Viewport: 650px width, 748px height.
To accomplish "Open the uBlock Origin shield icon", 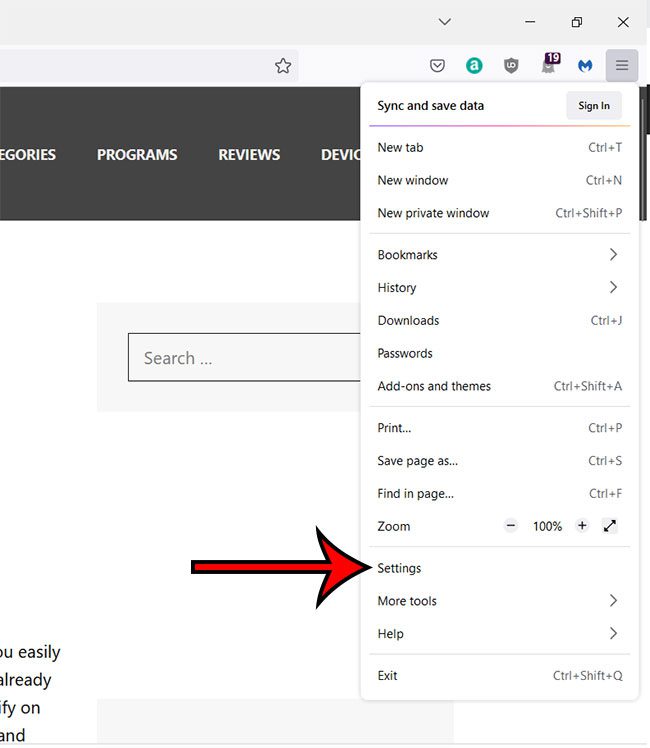I will click(511, 65).
